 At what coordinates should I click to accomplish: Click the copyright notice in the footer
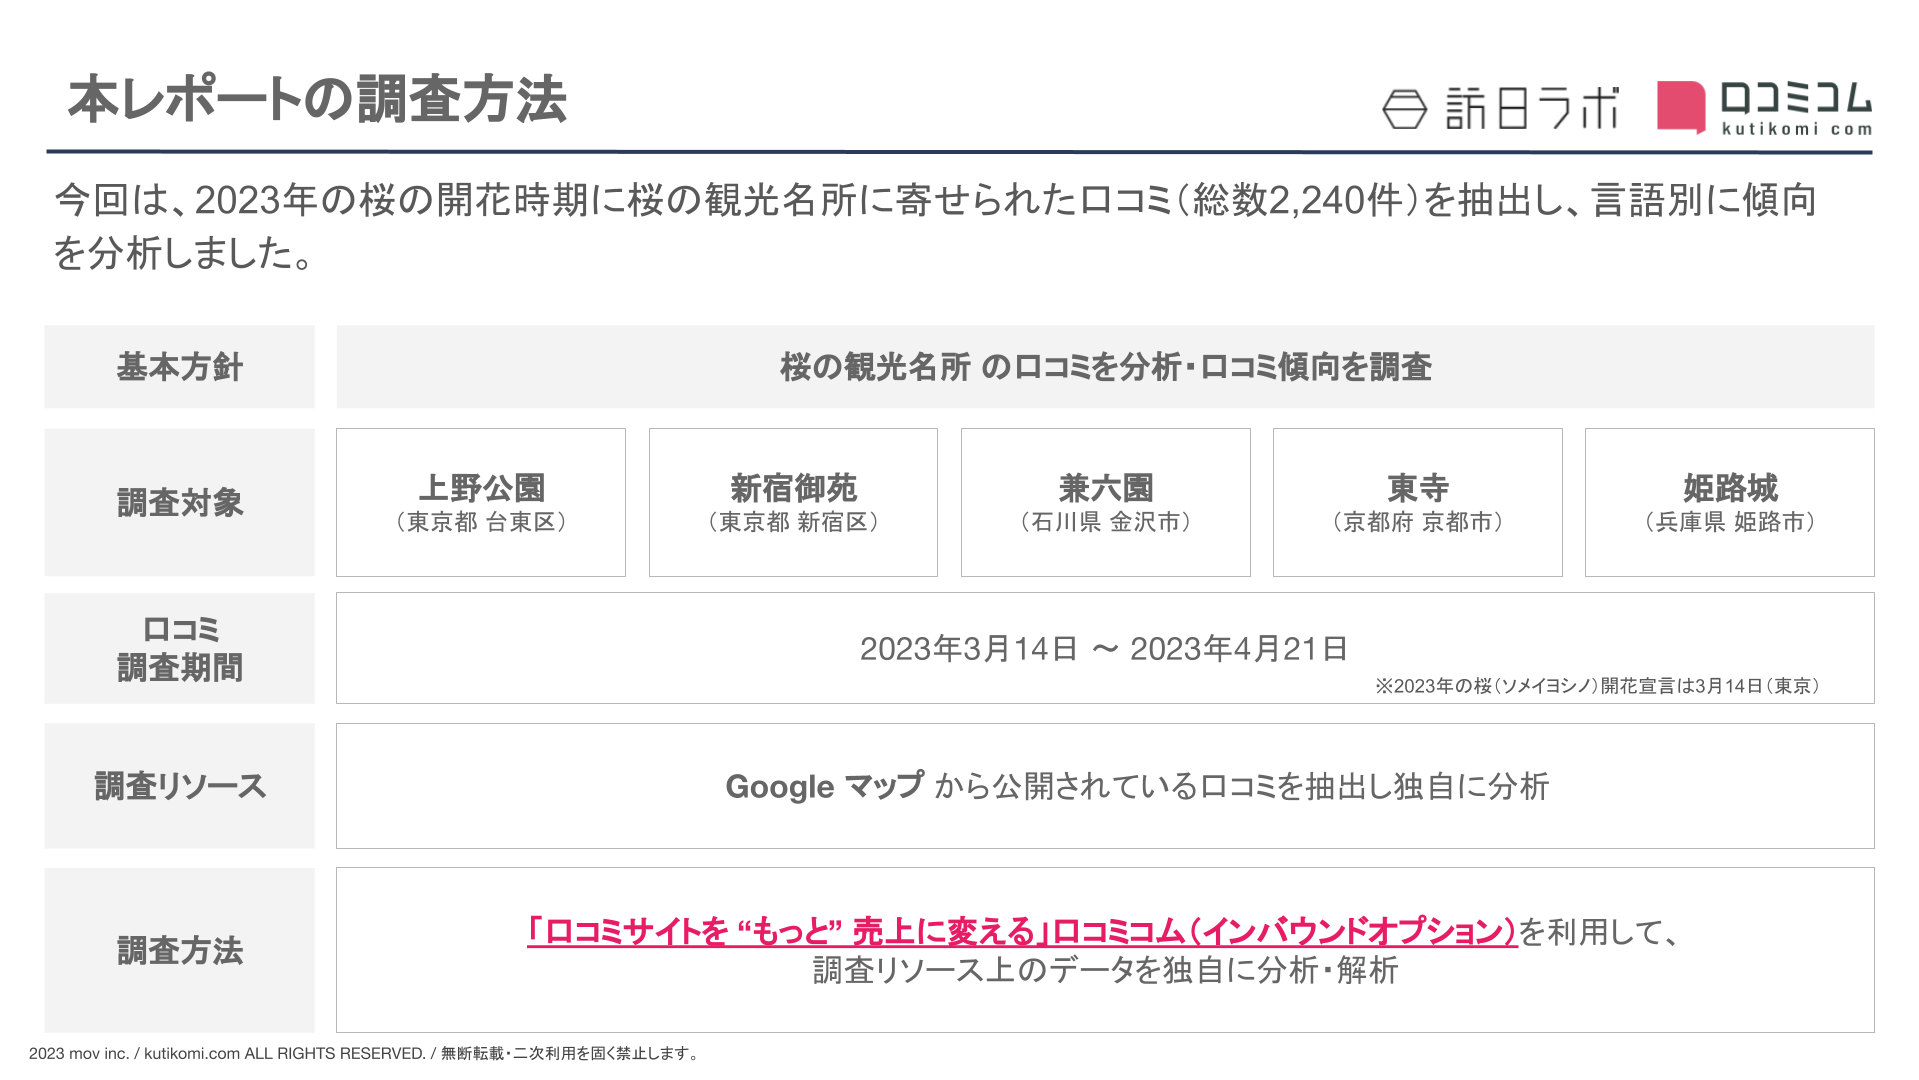365,1053
